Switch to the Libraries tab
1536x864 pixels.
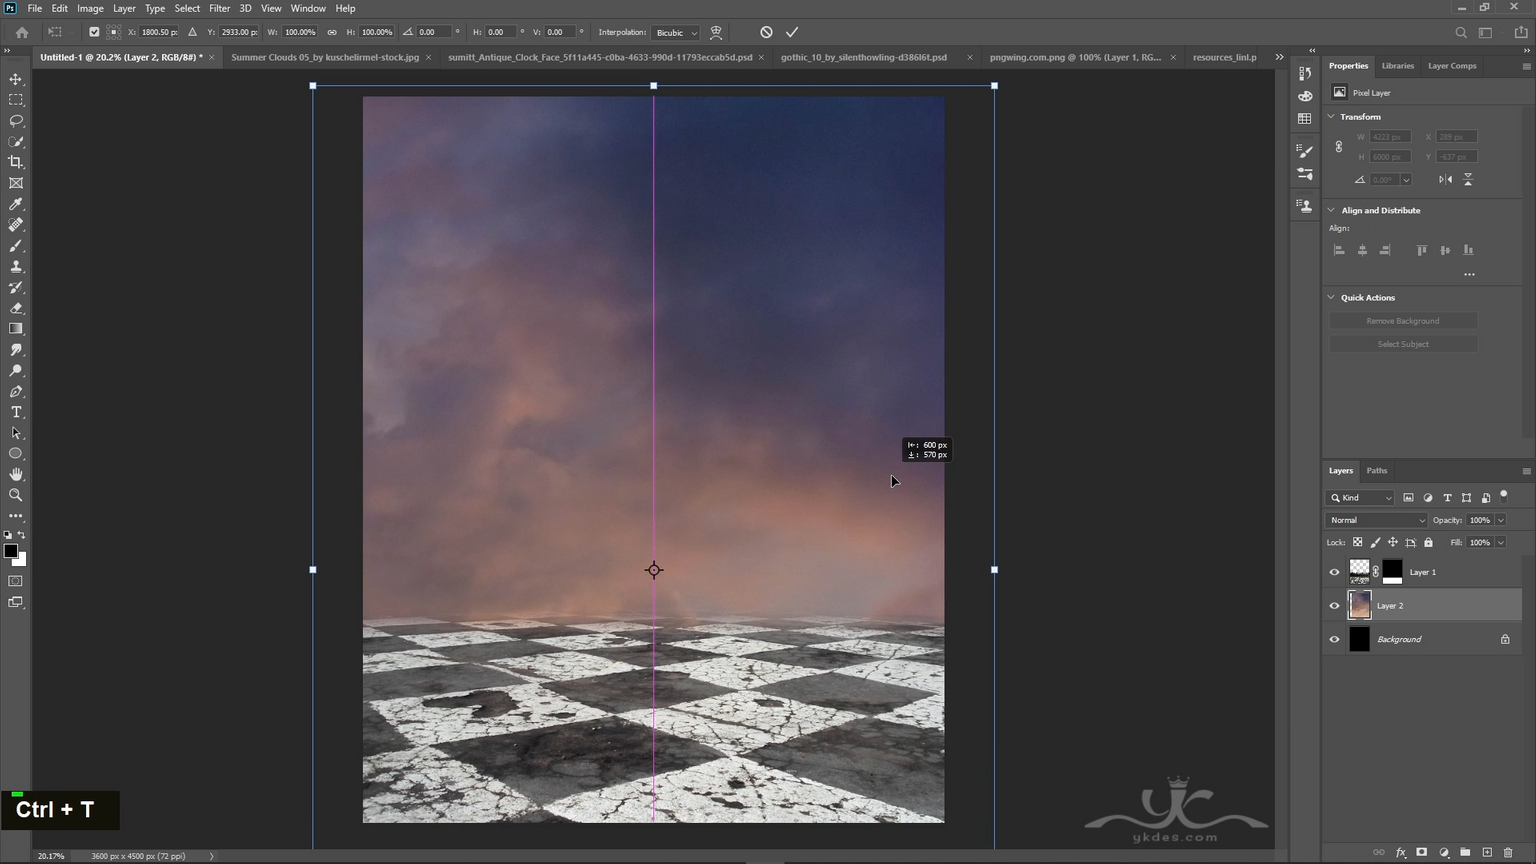pyautogui.click(x=1397, y=66)
